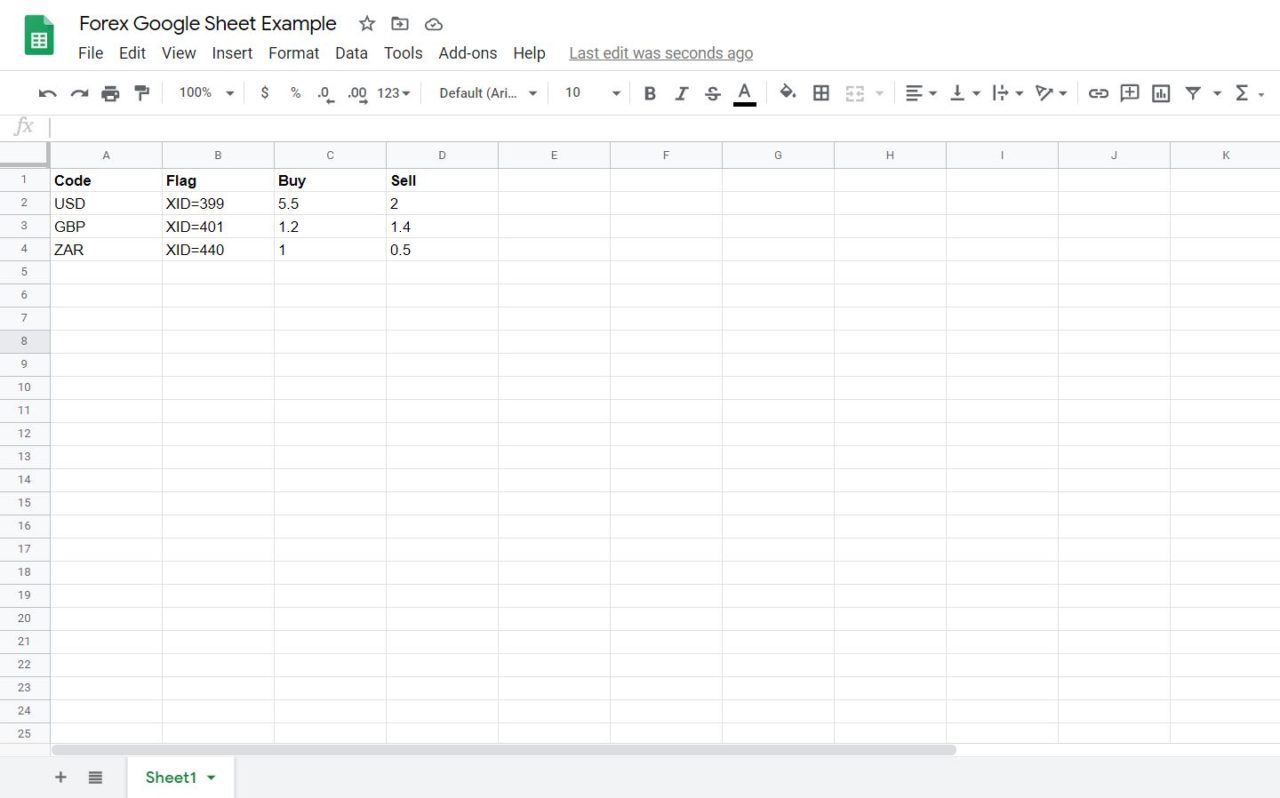Open the Sheet1 tab menu
The width and height of the screenshot is (1280, 798).
(x=210, y=777)
